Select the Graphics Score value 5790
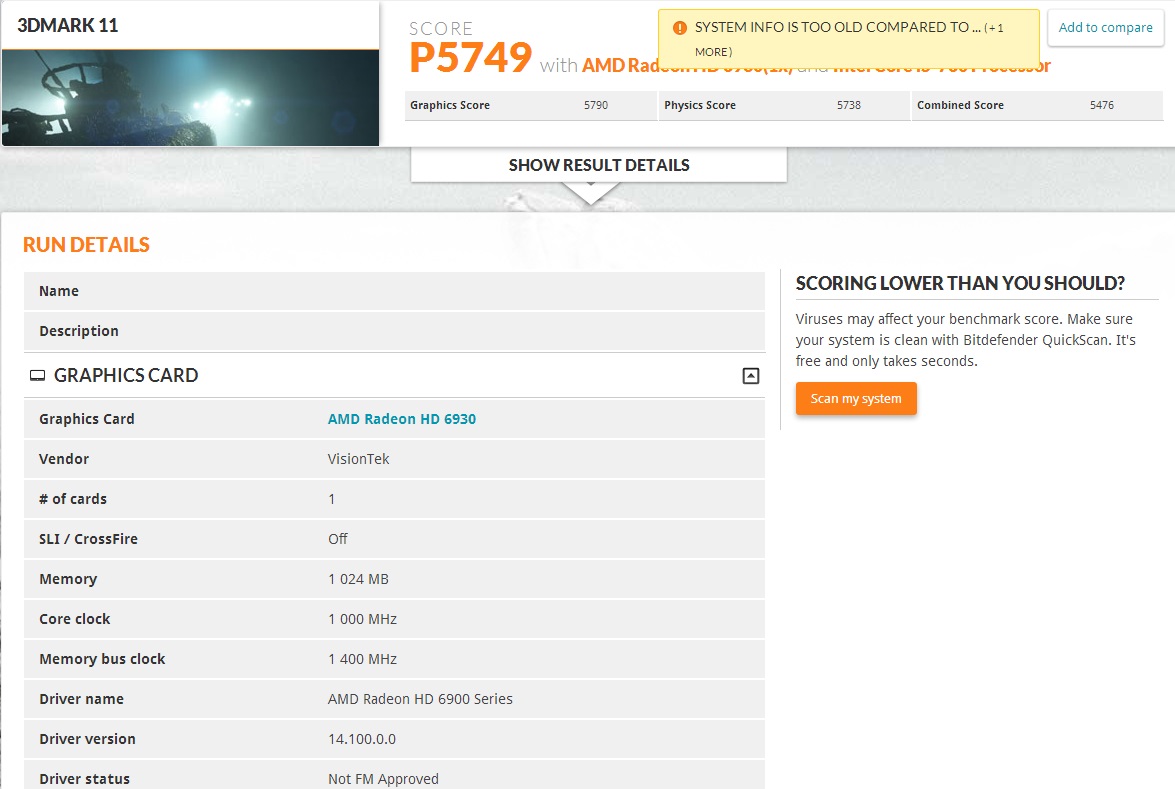The width and height of the screenshot is (1175, 789). tap(596, 105)
